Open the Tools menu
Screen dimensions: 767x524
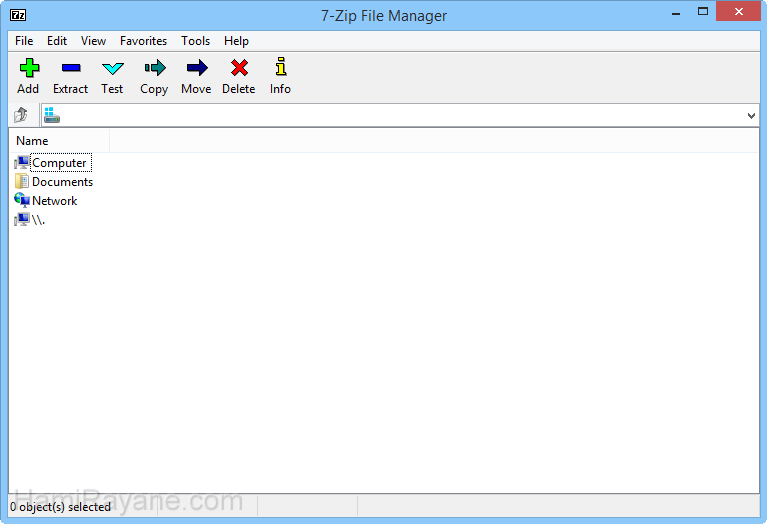pos(196,41)
